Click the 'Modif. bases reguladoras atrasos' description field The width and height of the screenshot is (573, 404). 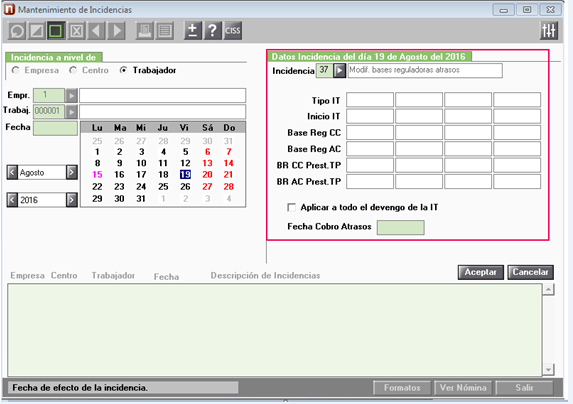(425, 70)
